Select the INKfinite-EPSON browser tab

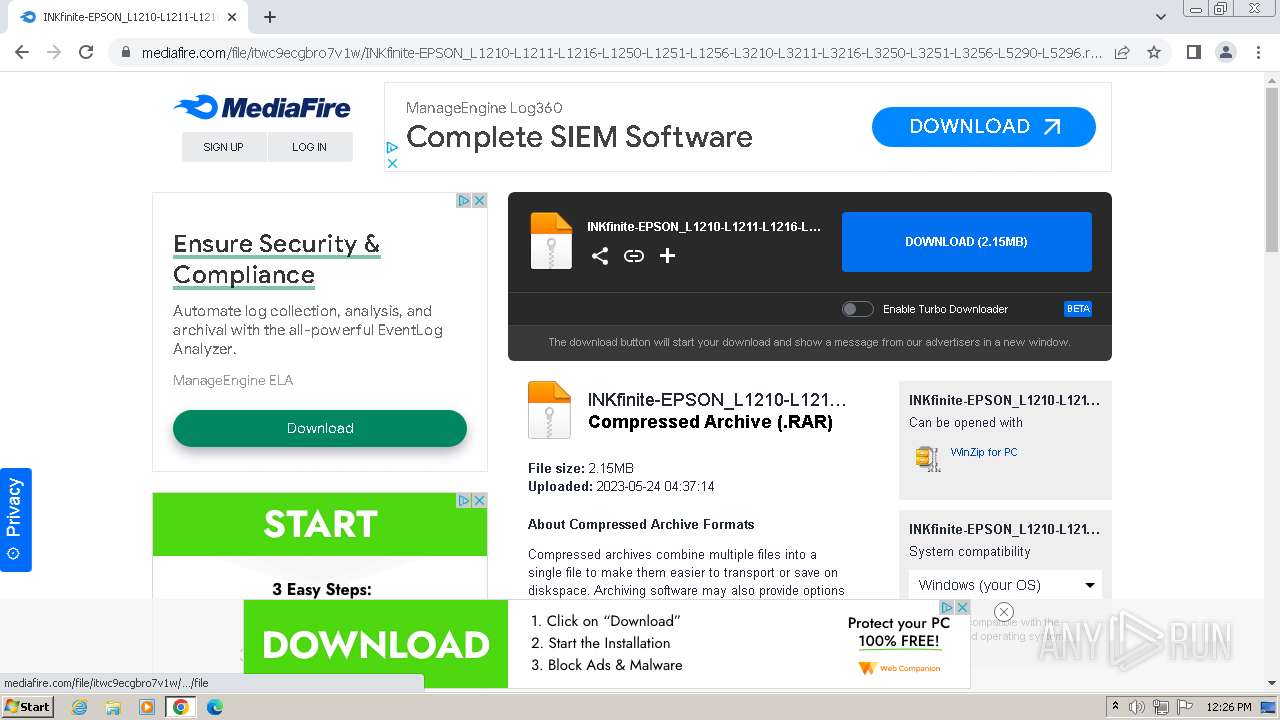(128, 17)
